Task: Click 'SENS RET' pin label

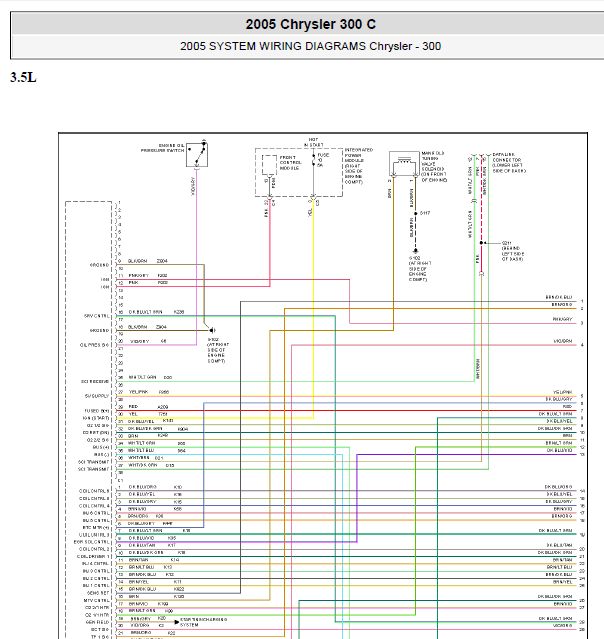Action: click(x=98, y=593)
